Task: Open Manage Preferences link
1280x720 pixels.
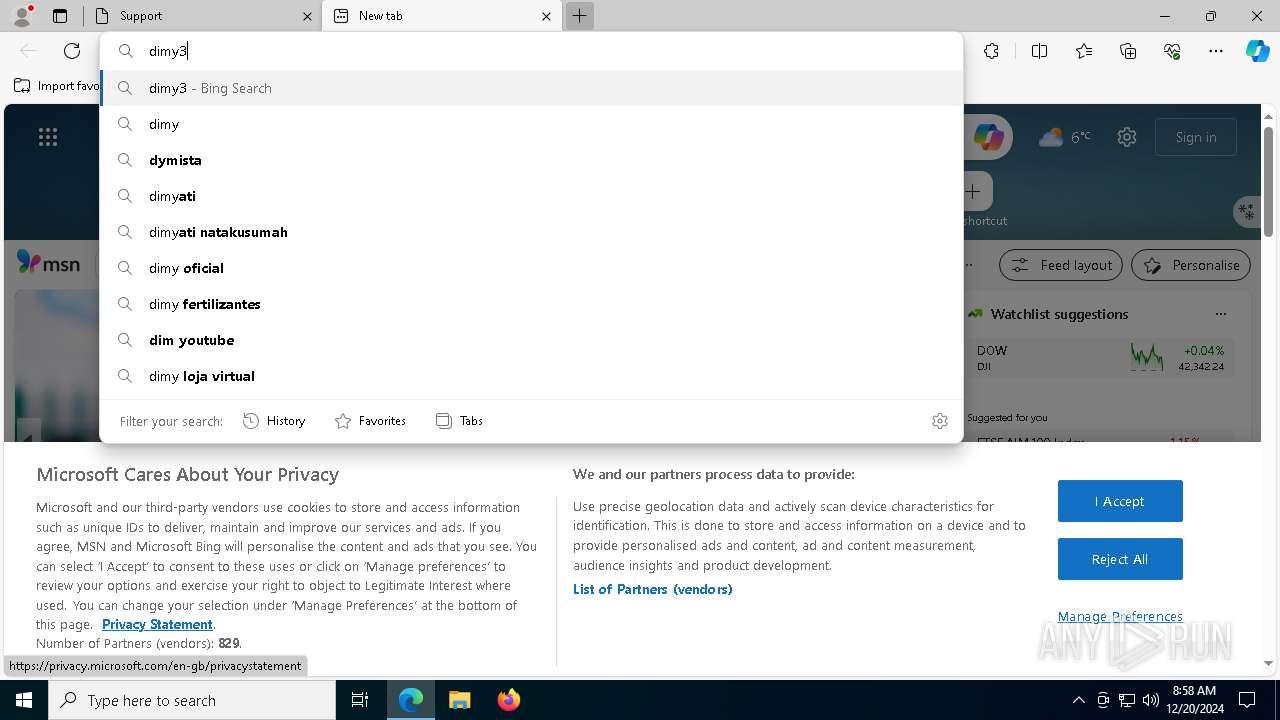Action: click(1120, 616)
